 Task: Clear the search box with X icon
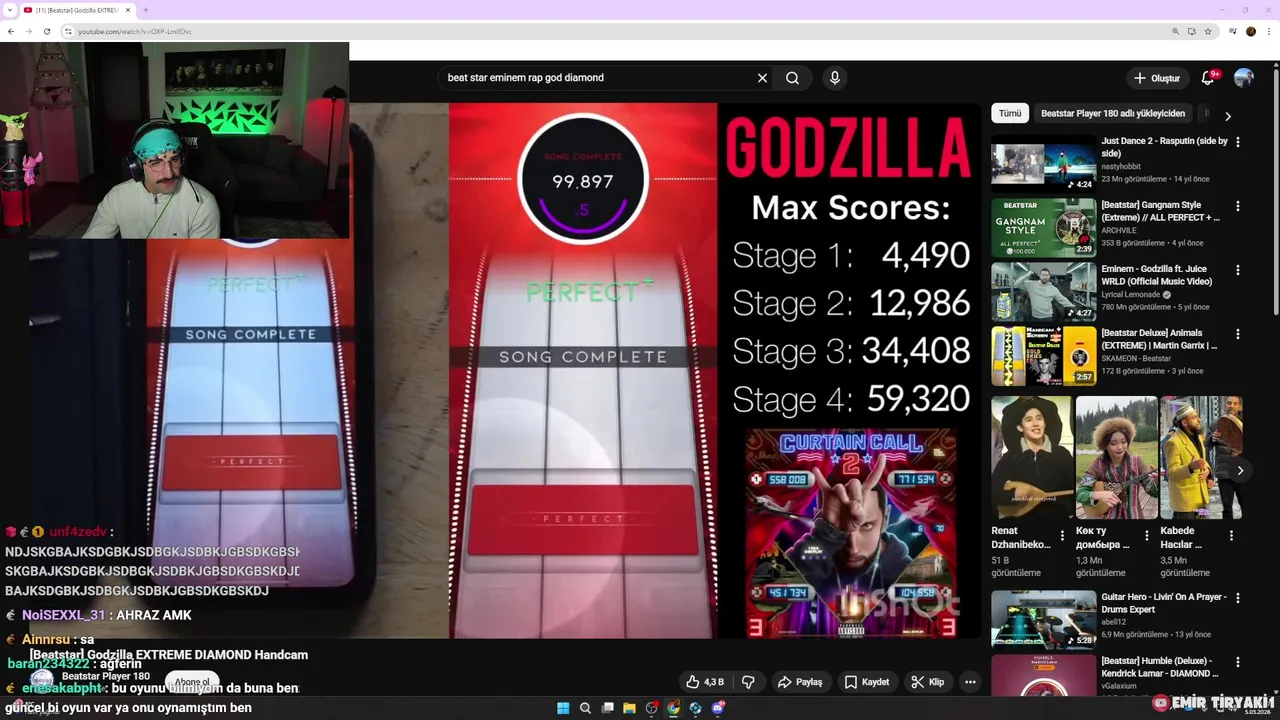pos(762,78)
